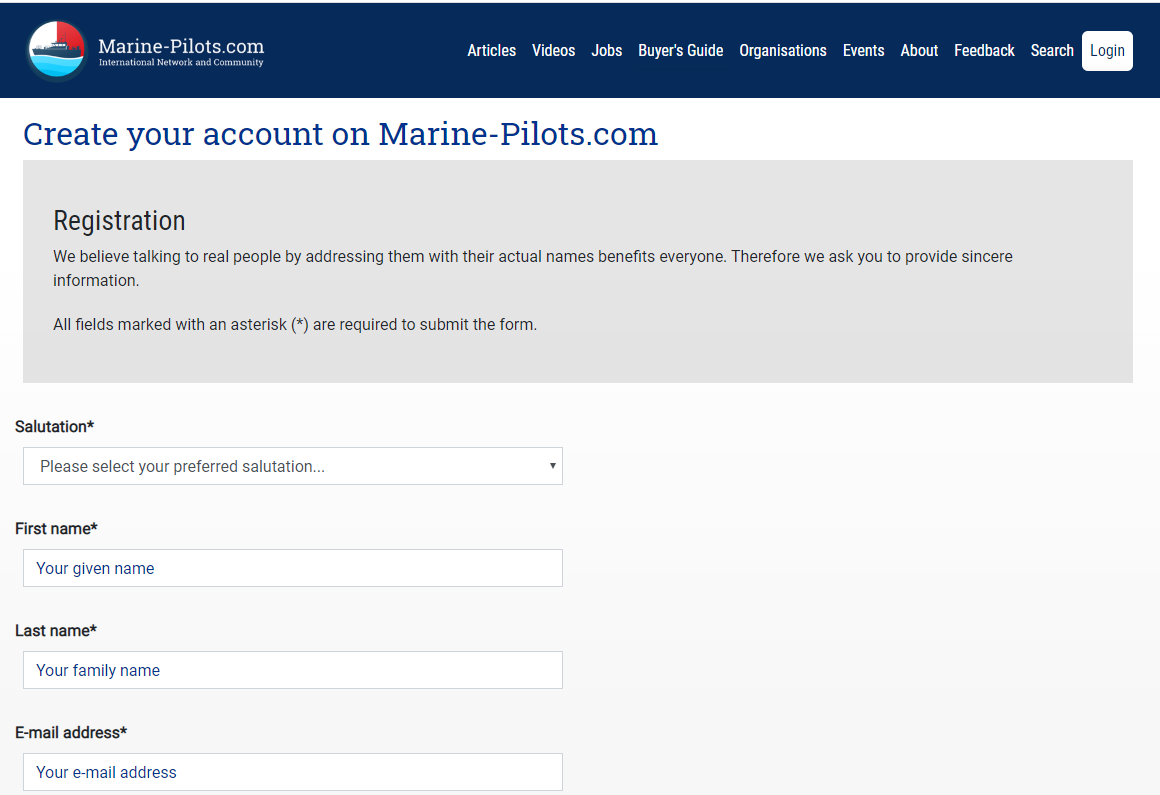Click the salutation dropdown arrow
This screenshot has width=1160, height=795.
pos(552,466)
